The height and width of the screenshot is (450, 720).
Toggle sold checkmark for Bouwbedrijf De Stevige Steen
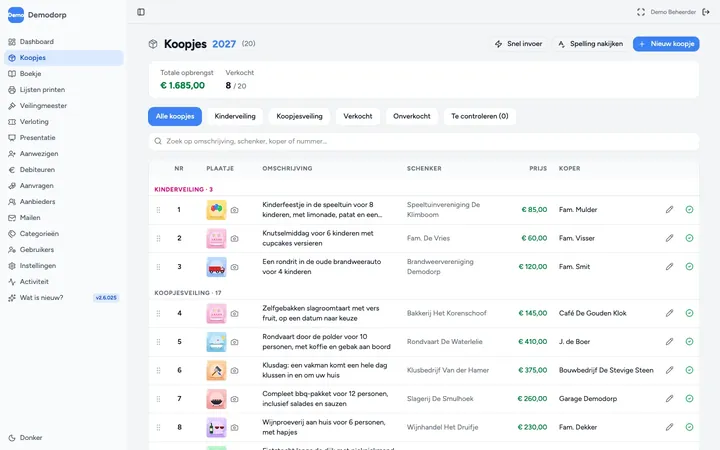click(689, 370)
